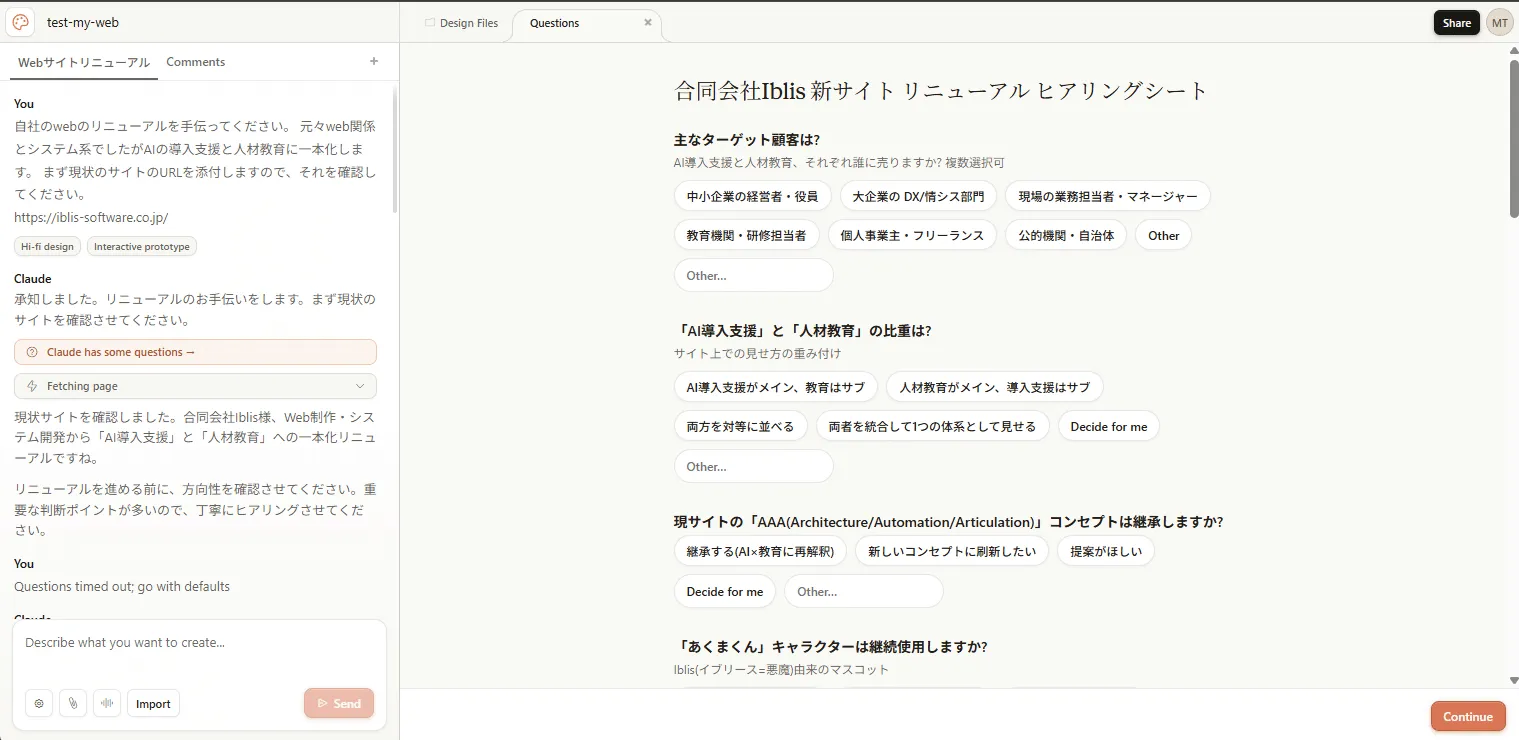Choose AI導入支援がメイン、教育はサブ
This screenshot has height=740, width=1519.
point(776,387)
